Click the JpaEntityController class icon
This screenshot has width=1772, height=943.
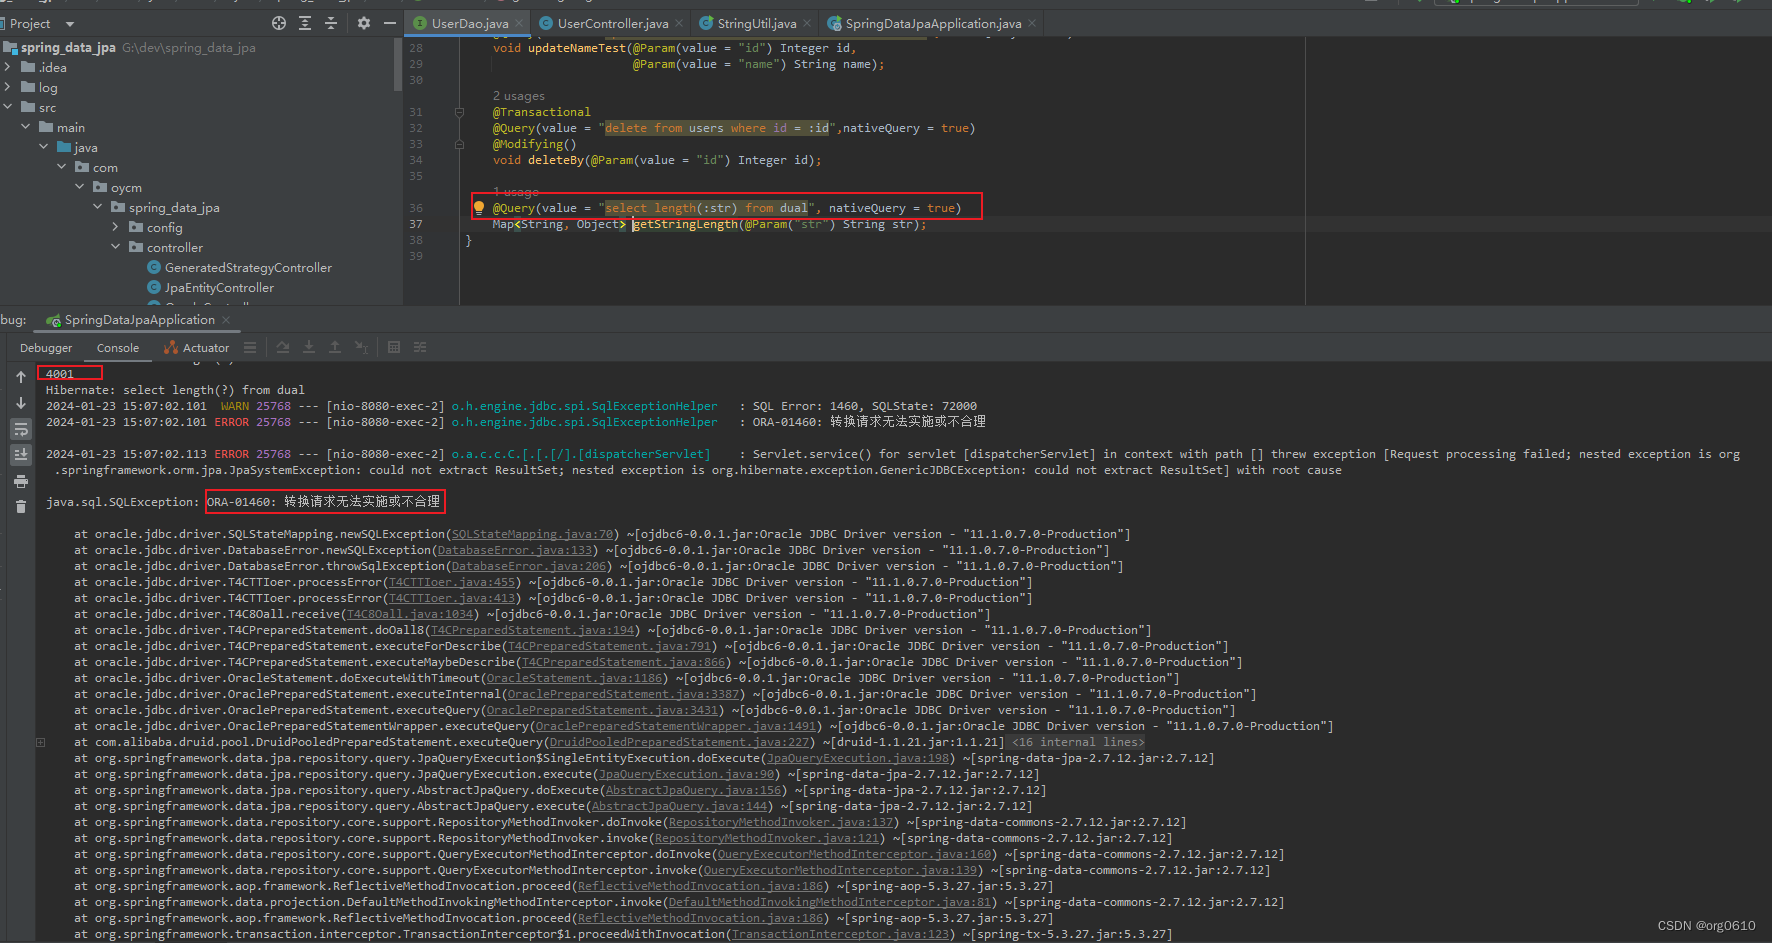(x=154, y=287)
